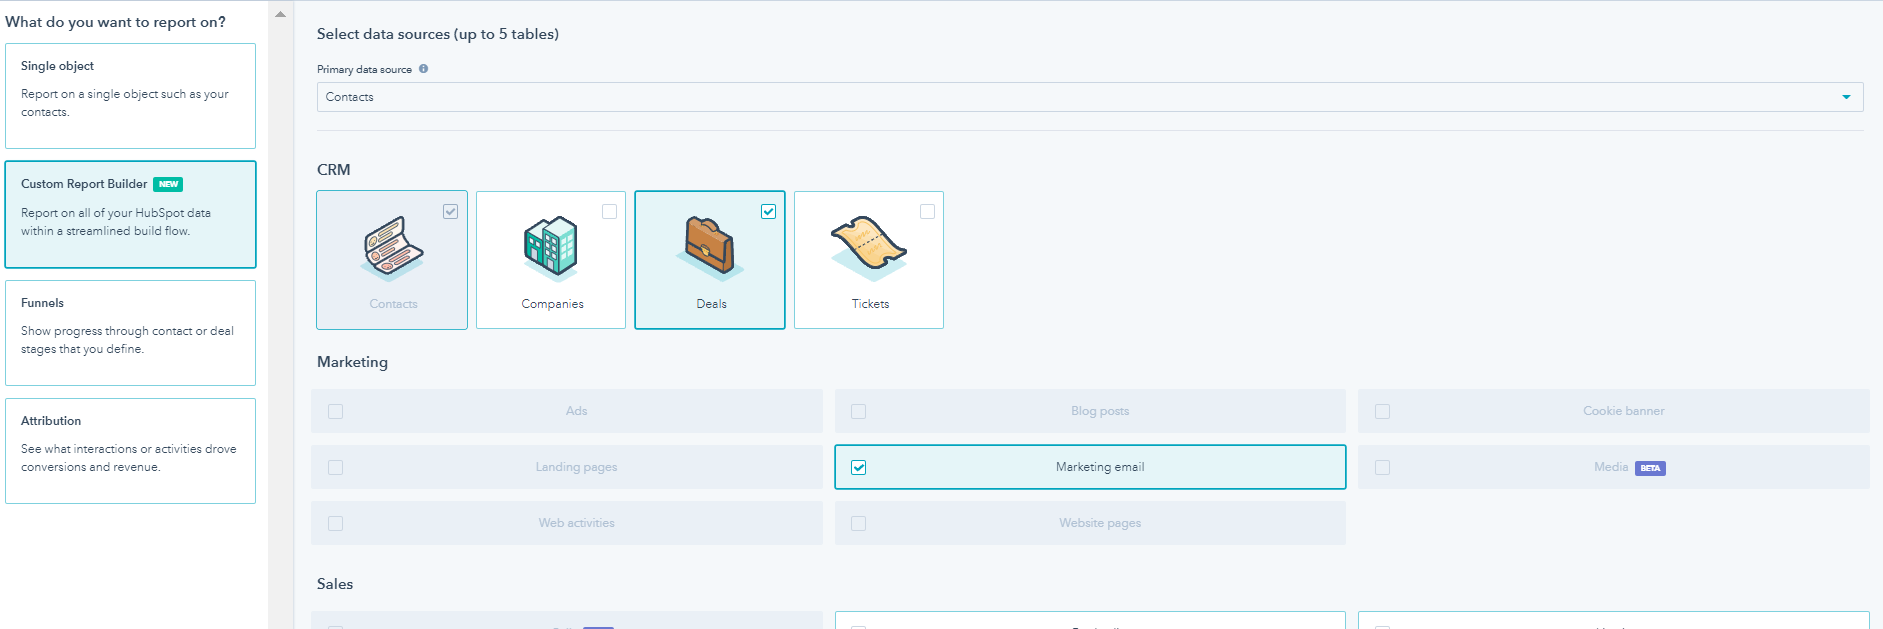Click the Marketing email label
This screenshot has height=629, width=1883.
coord(1100,467)
